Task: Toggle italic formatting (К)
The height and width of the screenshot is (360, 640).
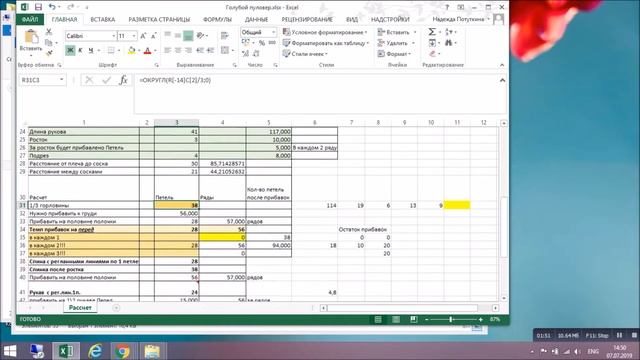Action: pyautogui.click(x=80, y=50)
